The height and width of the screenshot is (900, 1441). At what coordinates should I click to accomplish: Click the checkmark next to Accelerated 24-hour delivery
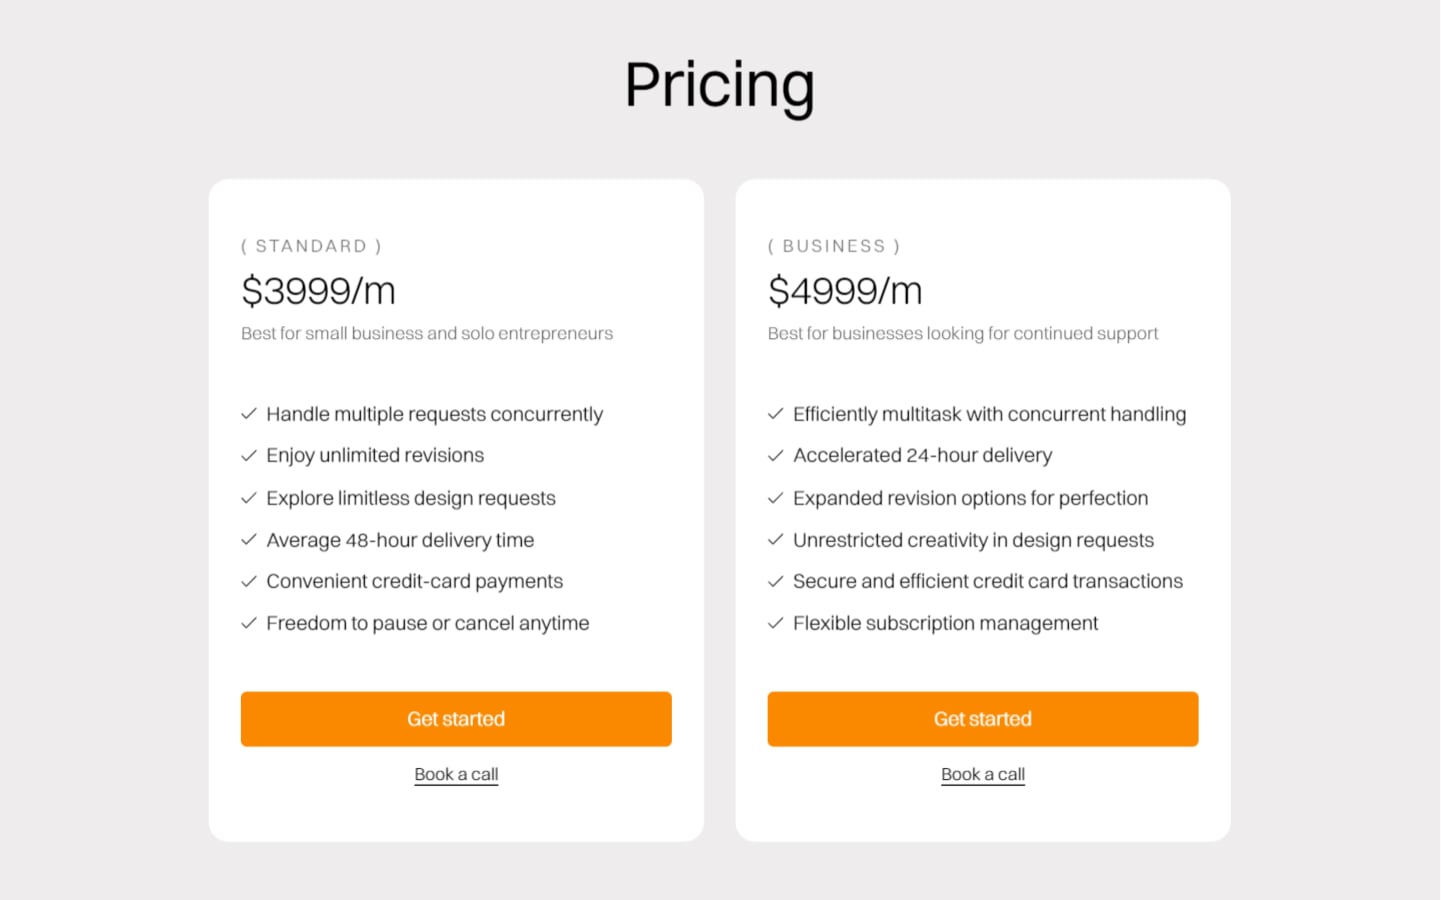coord(776,455)
